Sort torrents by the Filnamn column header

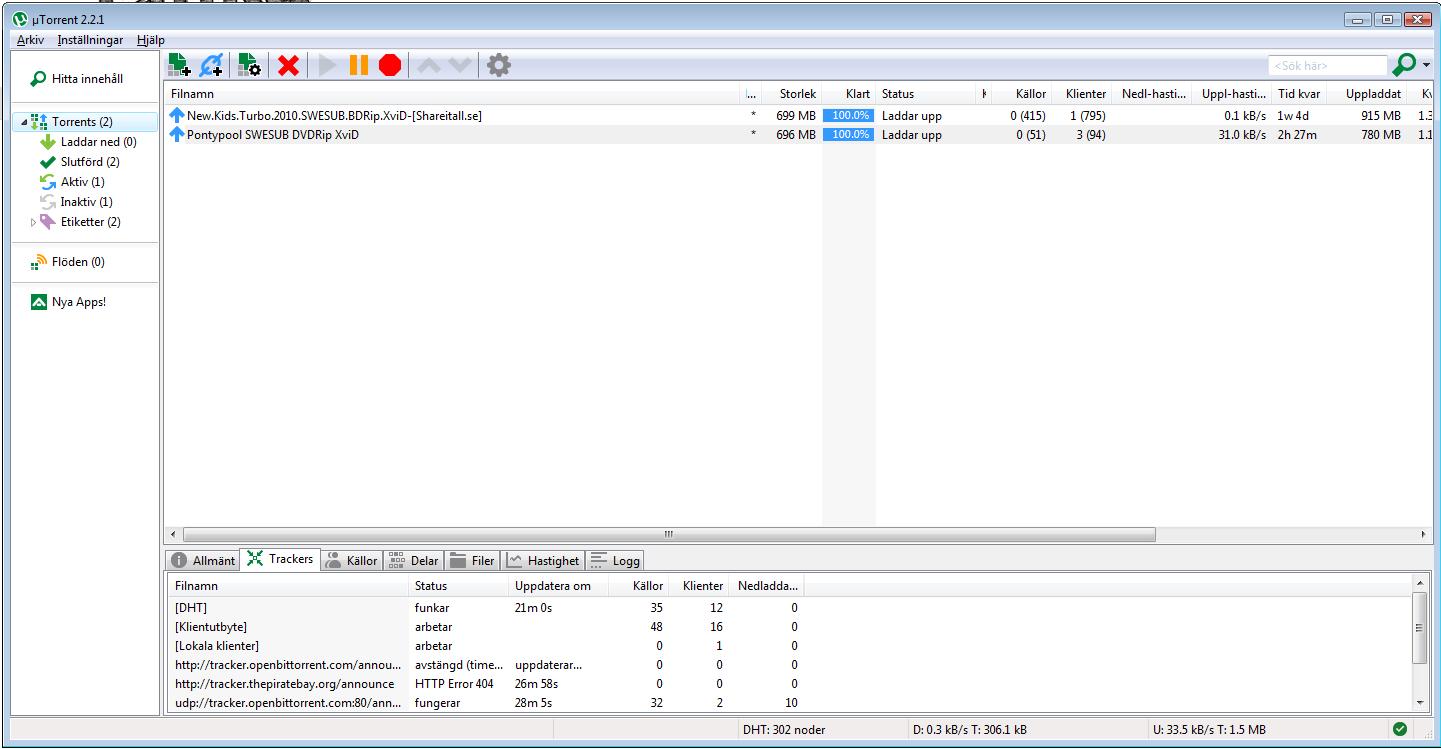(453, 94)
